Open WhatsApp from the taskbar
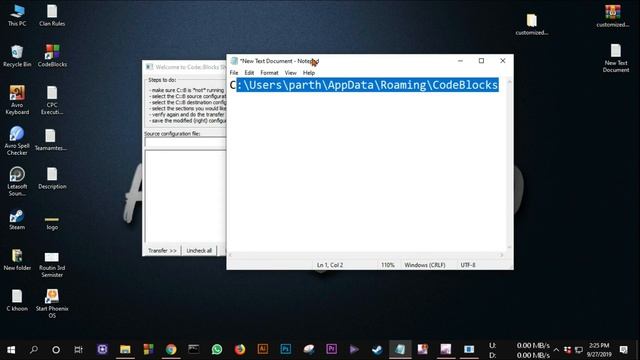Image resolution: width=640 pixels, height=360 pixels. point(217,349)
